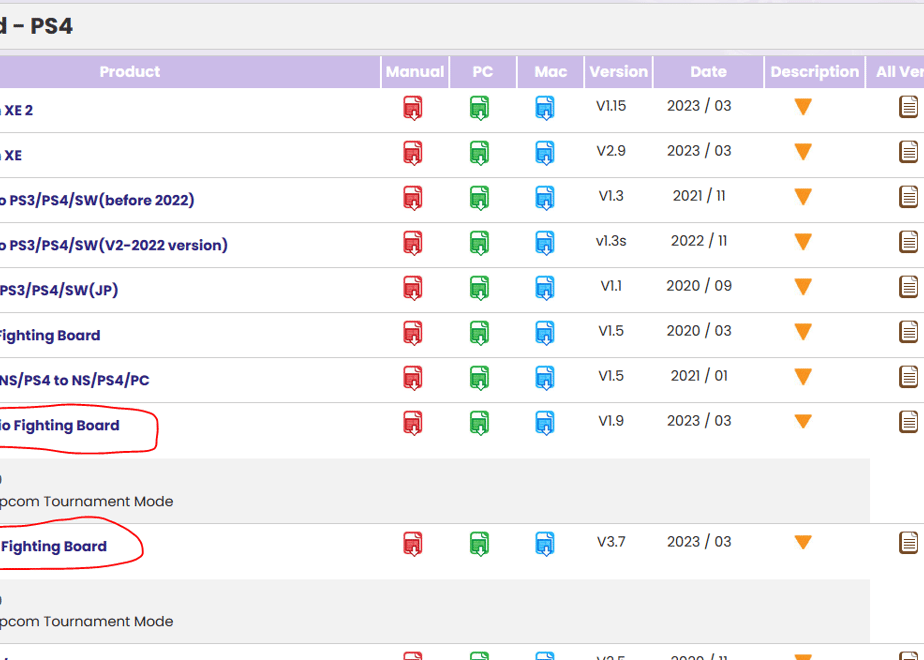Expand the description for XE 2 V1.15
The height and width of the screenshot is (660, 924).
[x=803, y=107]
